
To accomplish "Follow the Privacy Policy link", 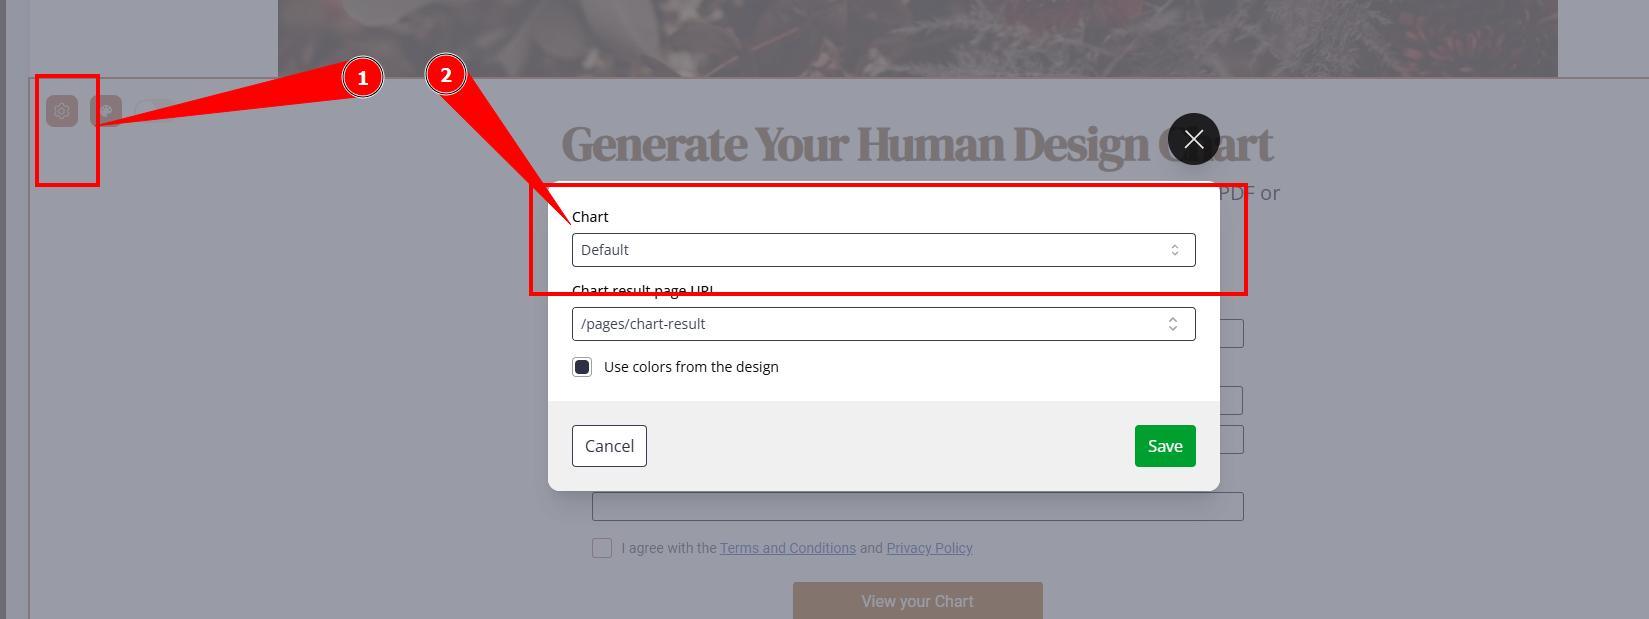I will (929, 548).
